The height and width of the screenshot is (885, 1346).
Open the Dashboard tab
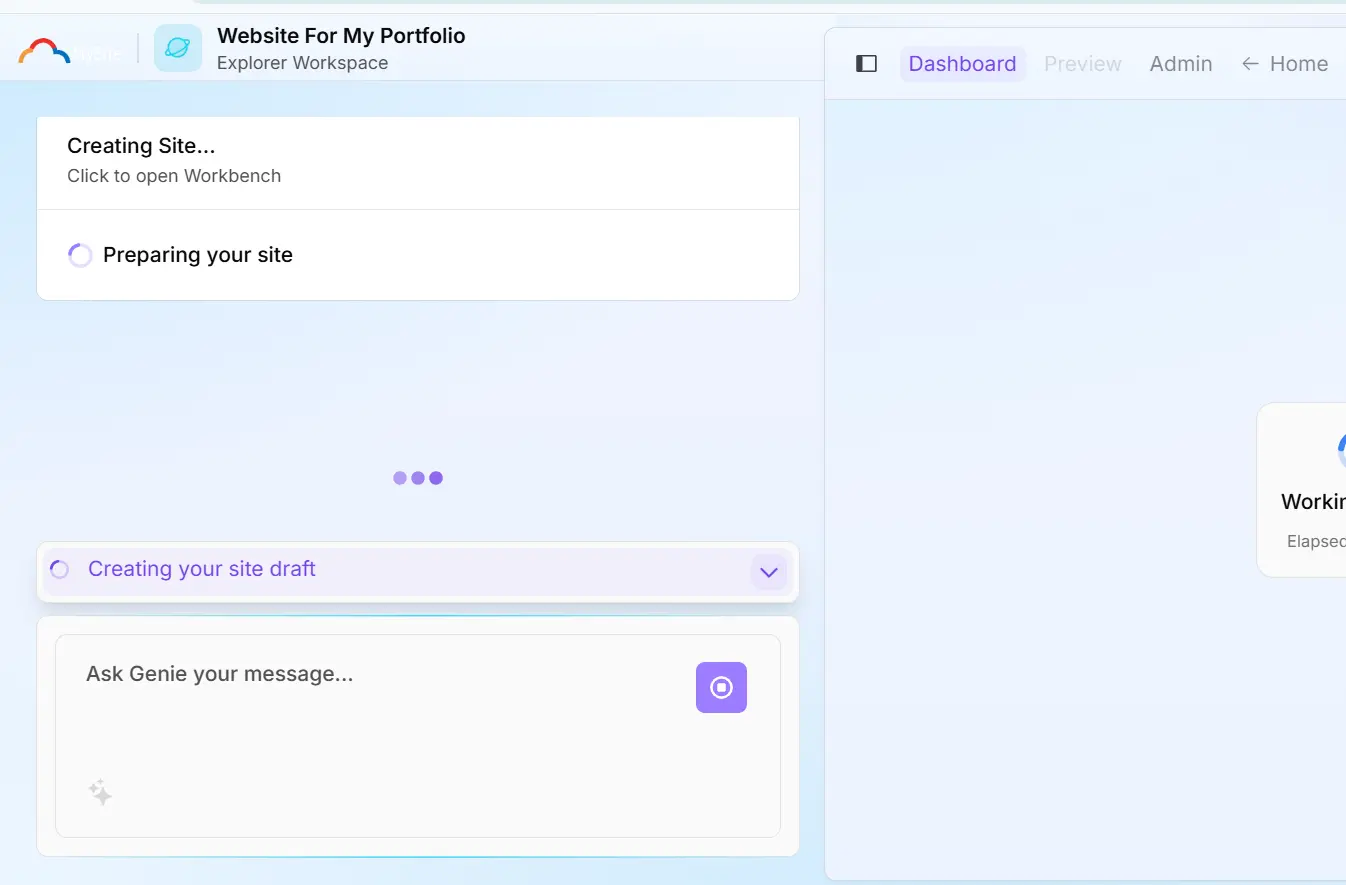click(x=962, y=64)
